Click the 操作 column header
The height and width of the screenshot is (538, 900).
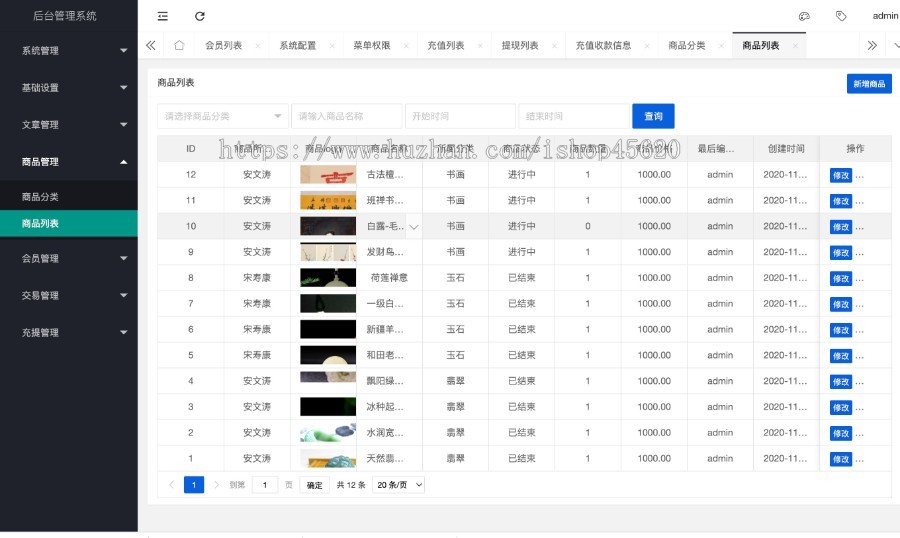855,149
